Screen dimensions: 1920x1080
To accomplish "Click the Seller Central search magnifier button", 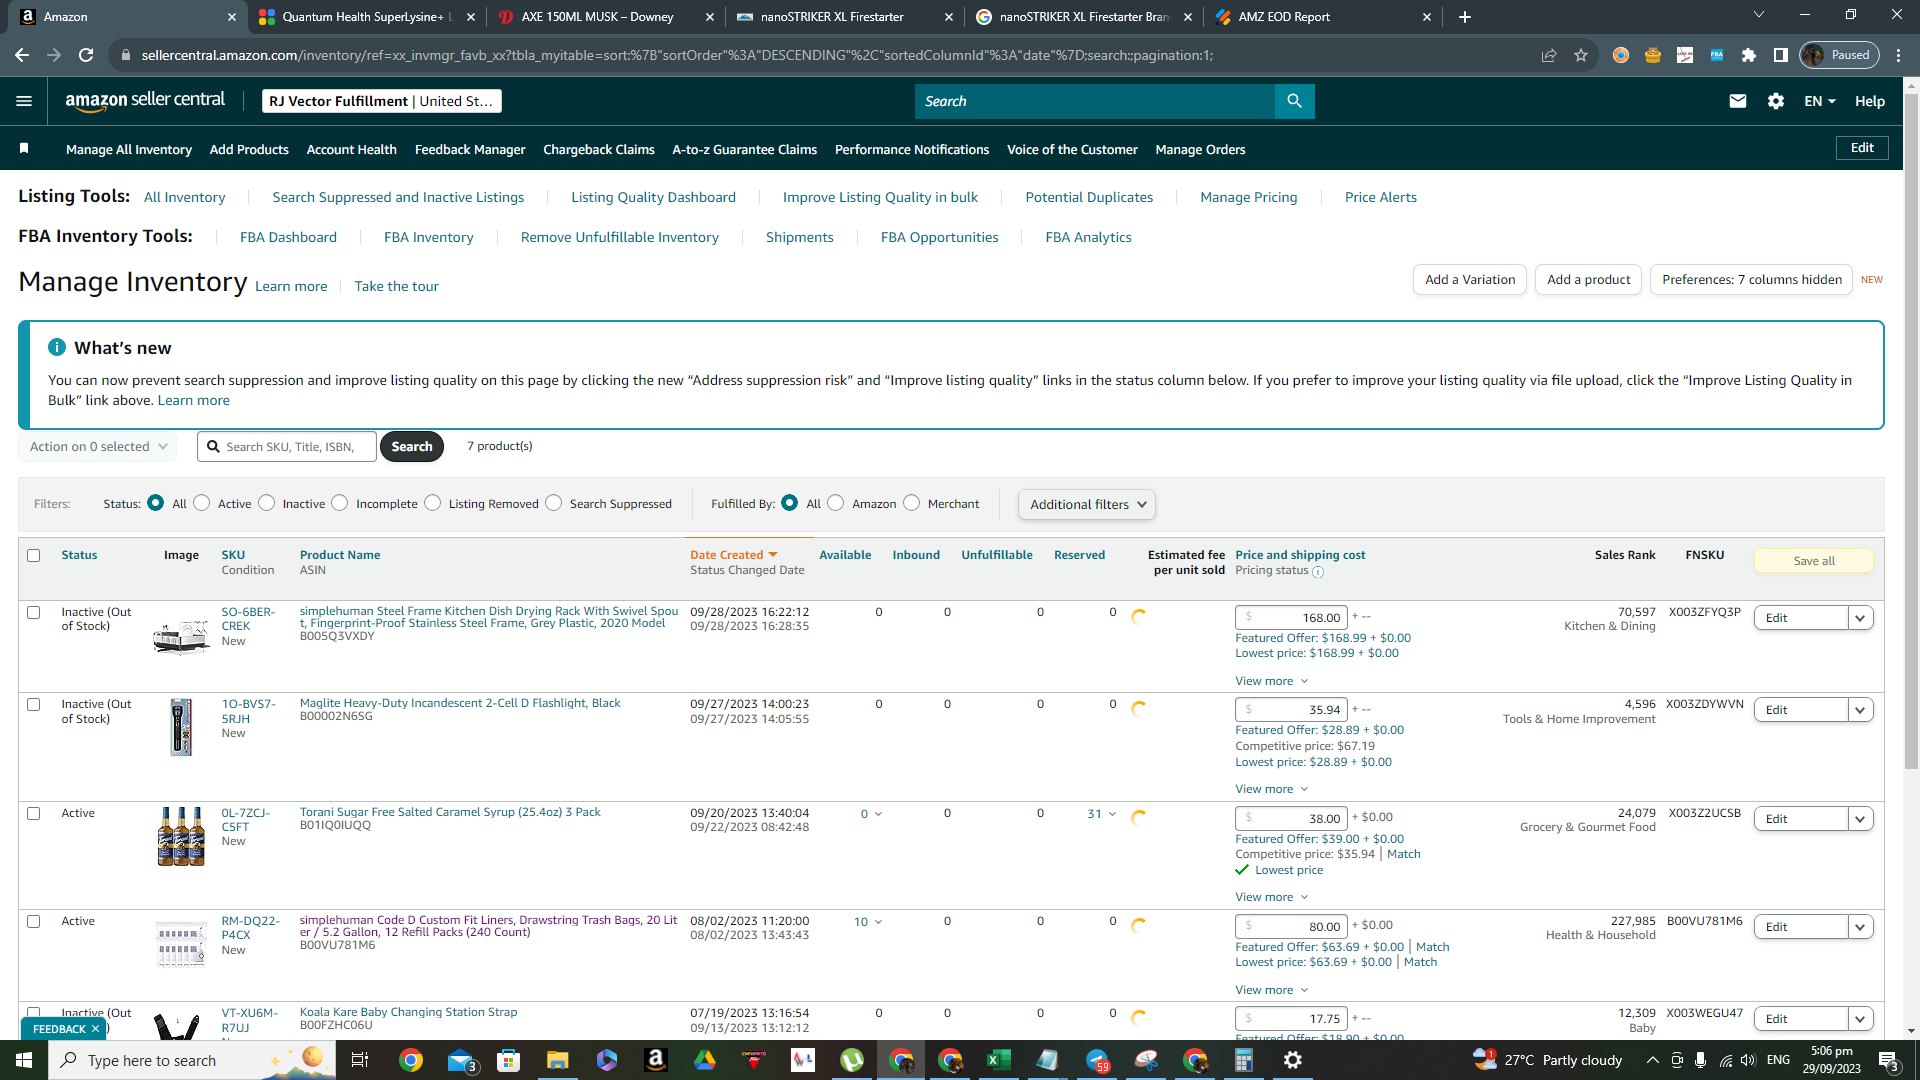I will pos(1295,101).
